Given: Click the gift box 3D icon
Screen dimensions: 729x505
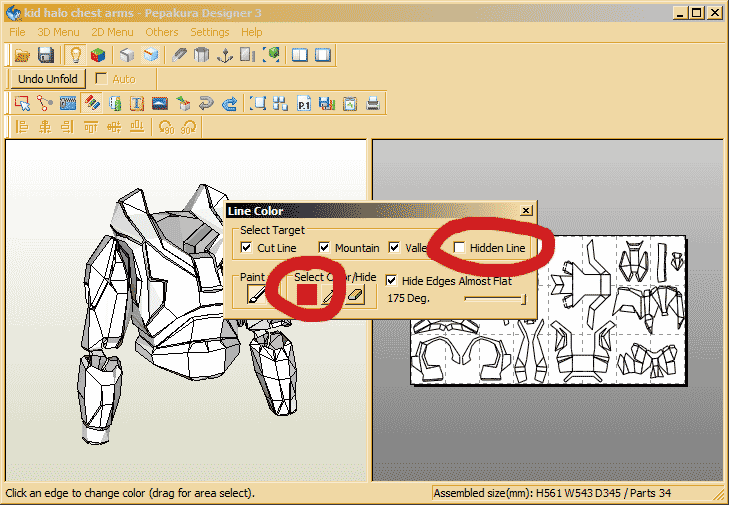Looking at the screenshot, I should click(x=183, y=103).
